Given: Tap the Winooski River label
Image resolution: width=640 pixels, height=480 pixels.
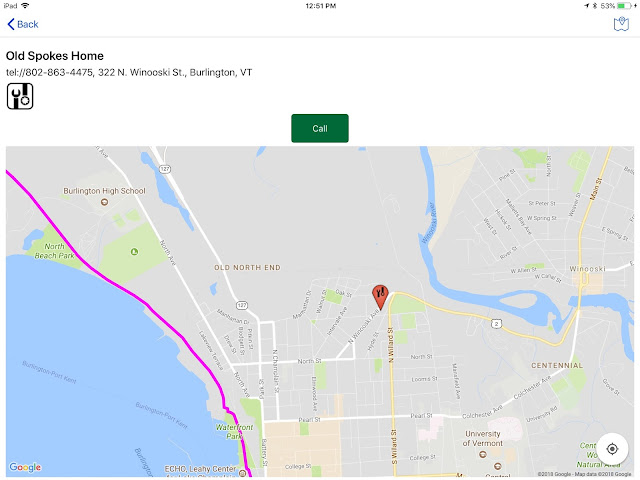Looking at the screenshot, I should click(x=429, y=223).
